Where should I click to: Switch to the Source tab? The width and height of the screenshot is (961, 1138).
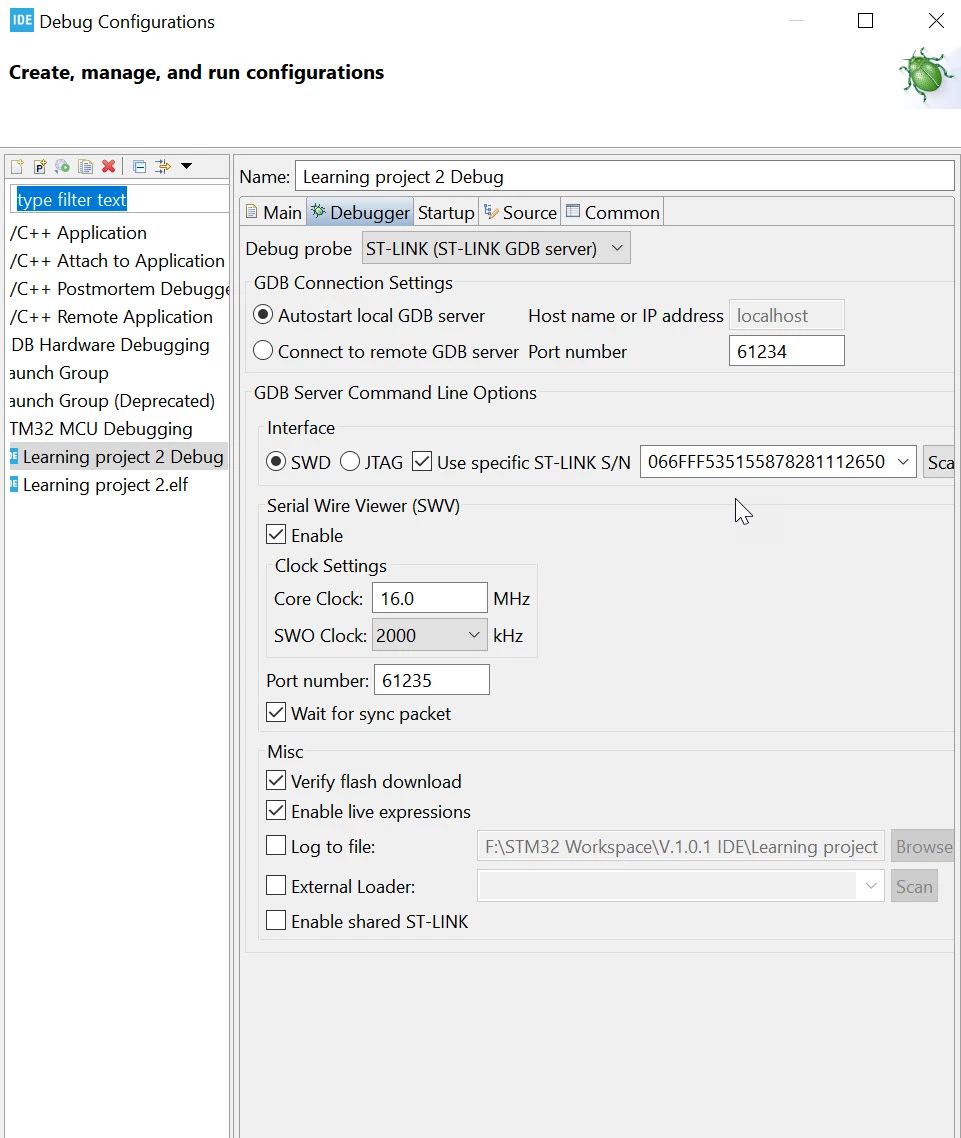[520, 213]
